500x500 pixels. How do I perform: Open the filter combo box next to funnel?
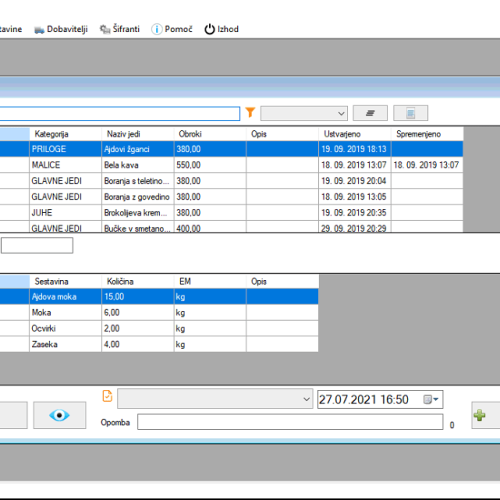(304, 113)
